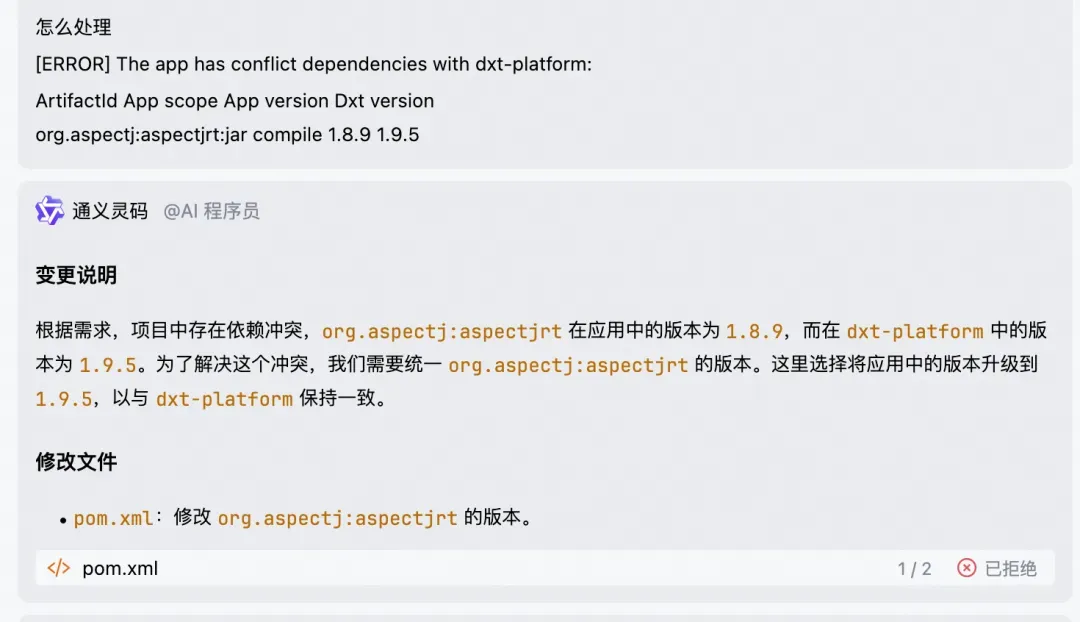Click the 已拒绝 status label
This screenshot has height=622, width=1080.
[1010, 569]
